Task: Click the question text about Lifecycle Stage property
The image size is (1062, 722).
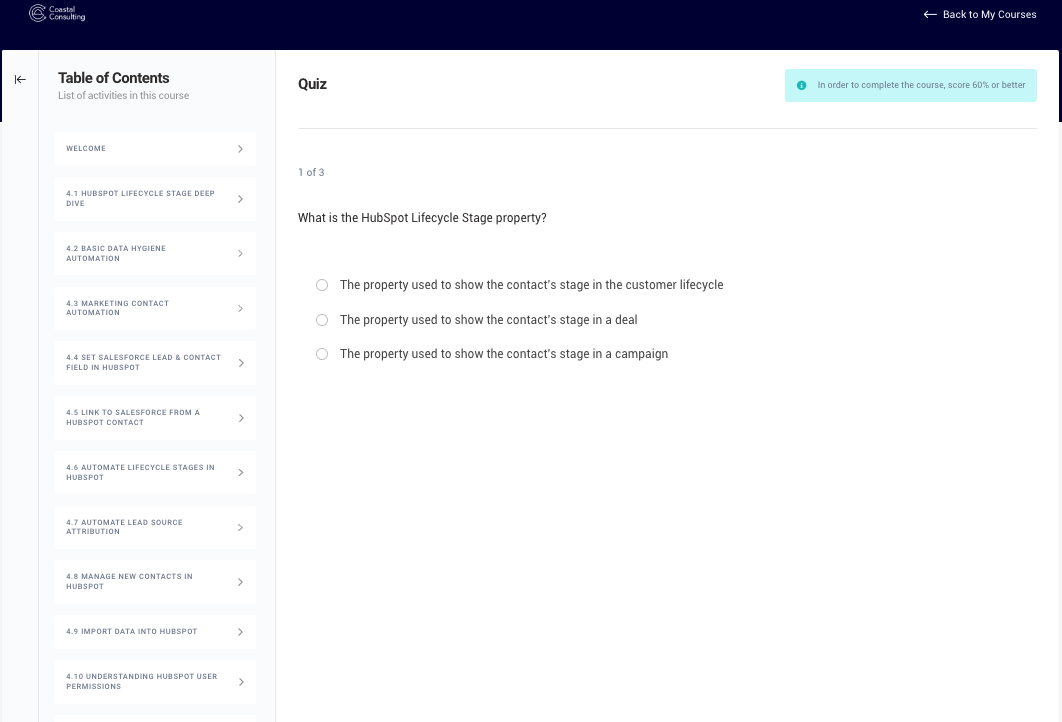Action: coord(422,218)
